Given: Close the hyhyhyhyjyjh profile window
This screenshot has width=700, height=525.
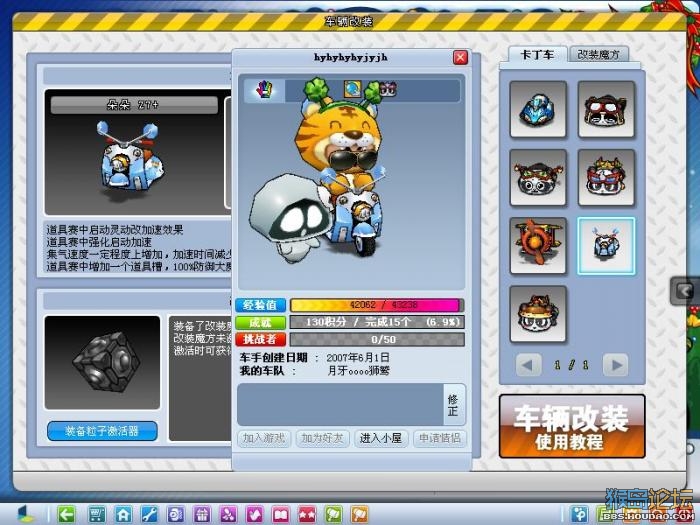Looking at the screenshot, I should [x=460, y=57].
